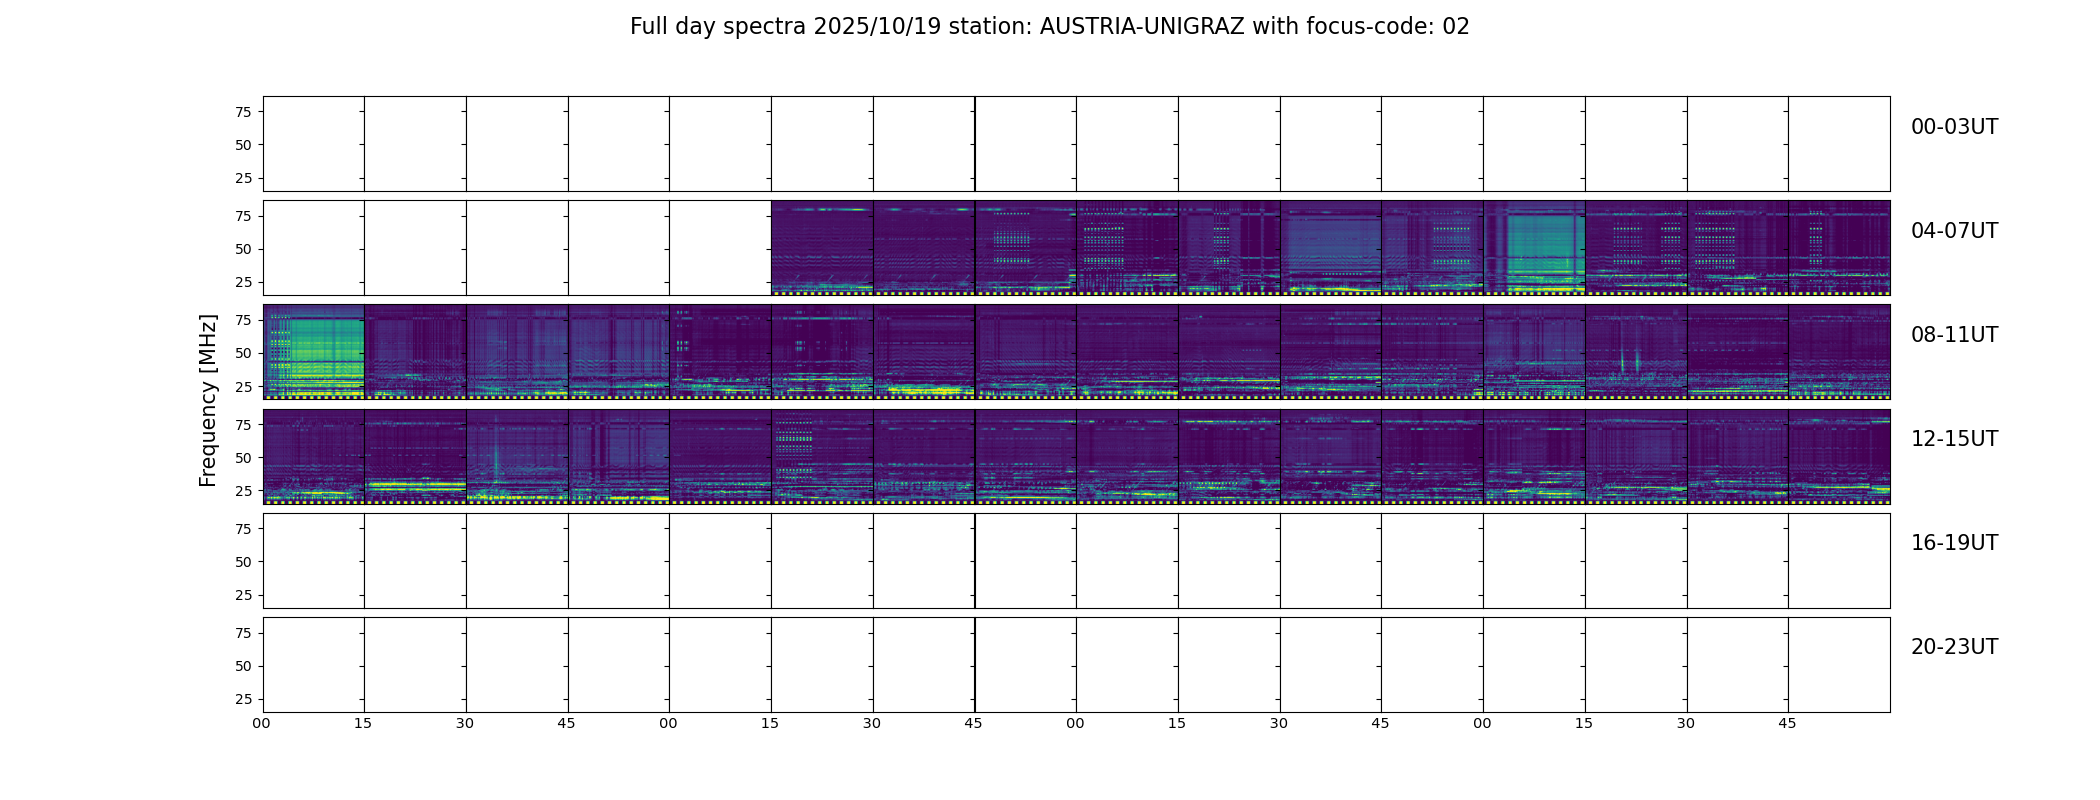Click the empty 04:00–04:15 panel in 04-07UT row
The height and width of the screenshot is (800, 2100).
314,248
